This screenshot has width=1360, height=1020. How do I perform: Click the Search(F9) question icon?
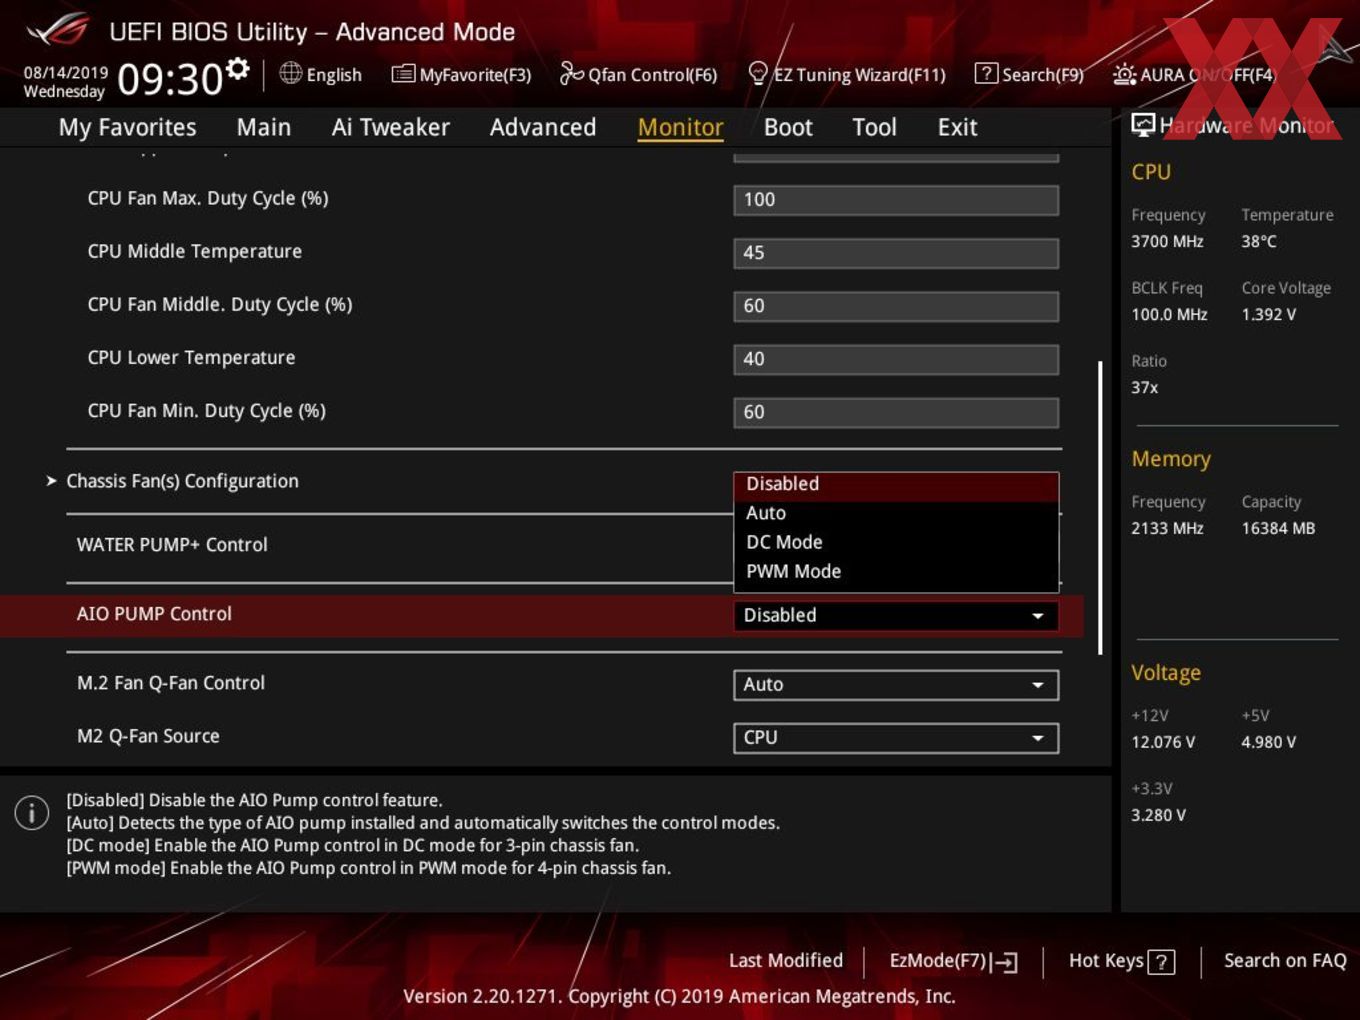[986, 73]
